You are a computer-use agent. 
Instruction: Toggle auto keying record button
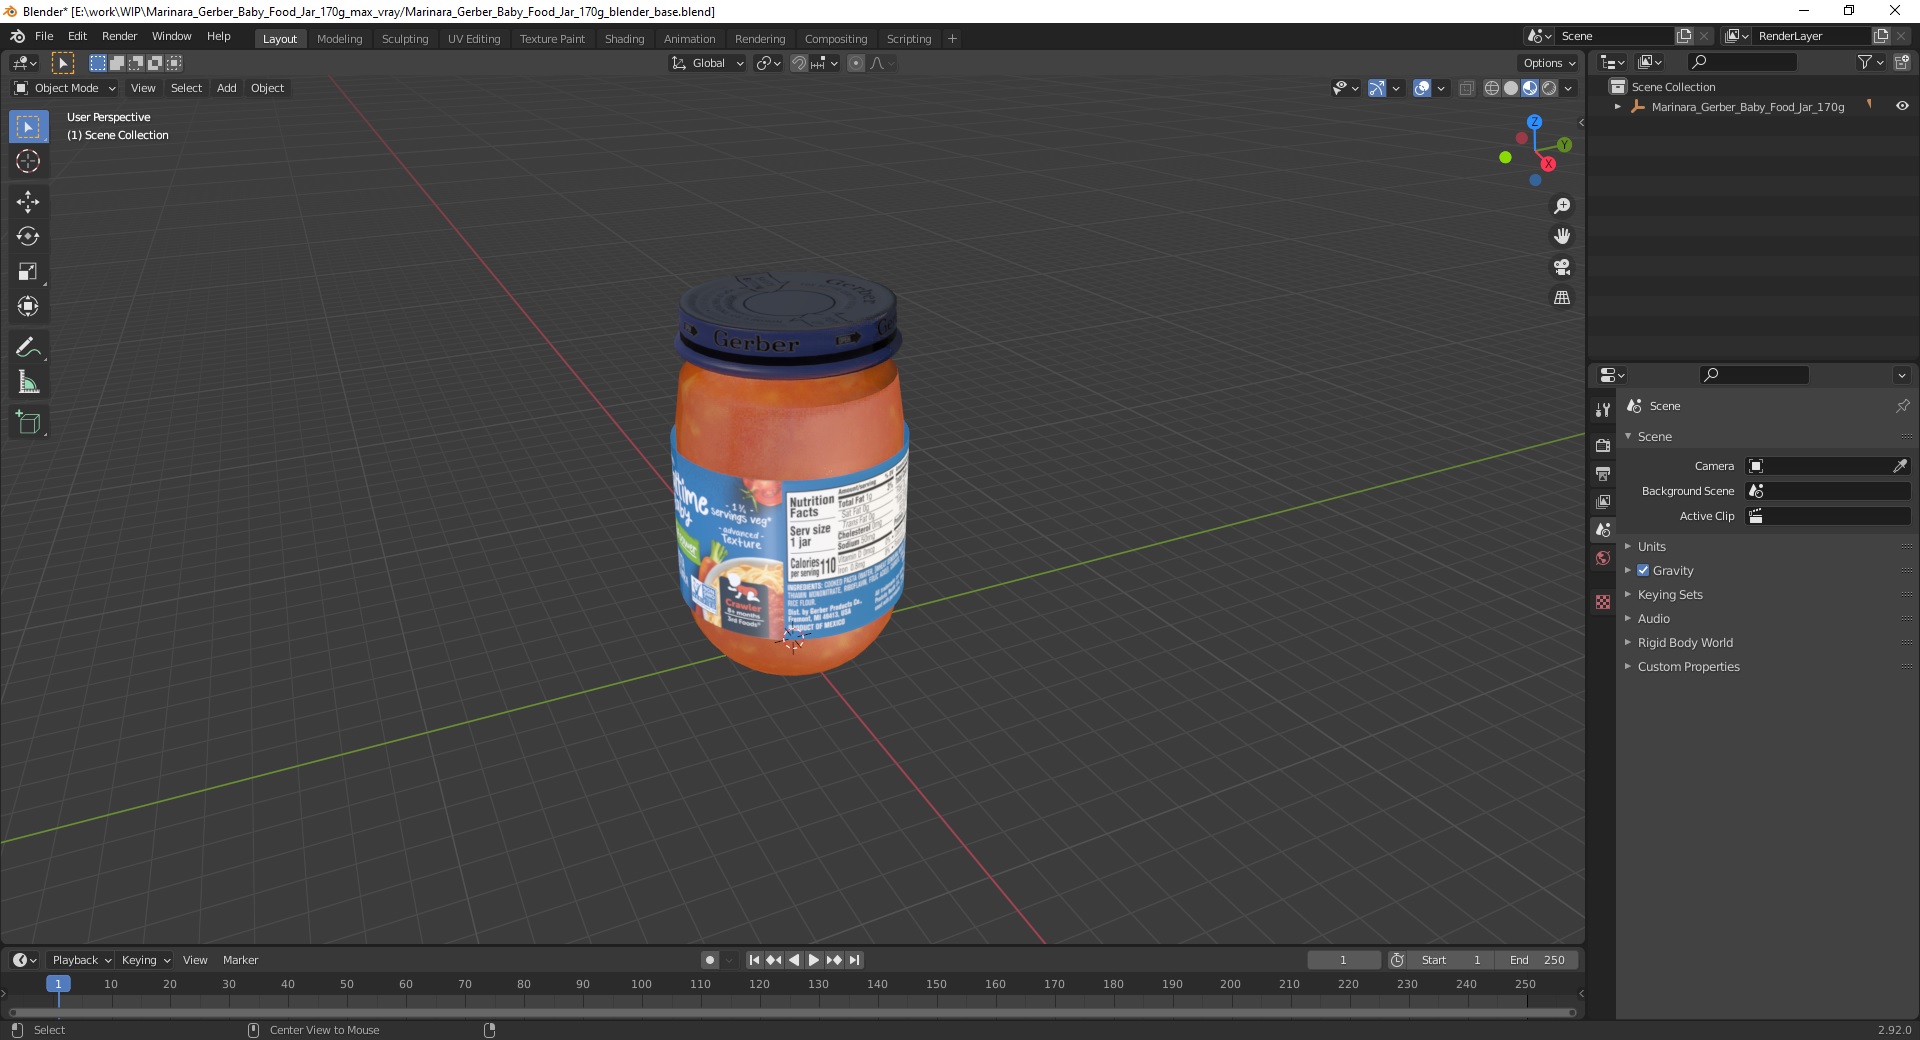(710, 960)
